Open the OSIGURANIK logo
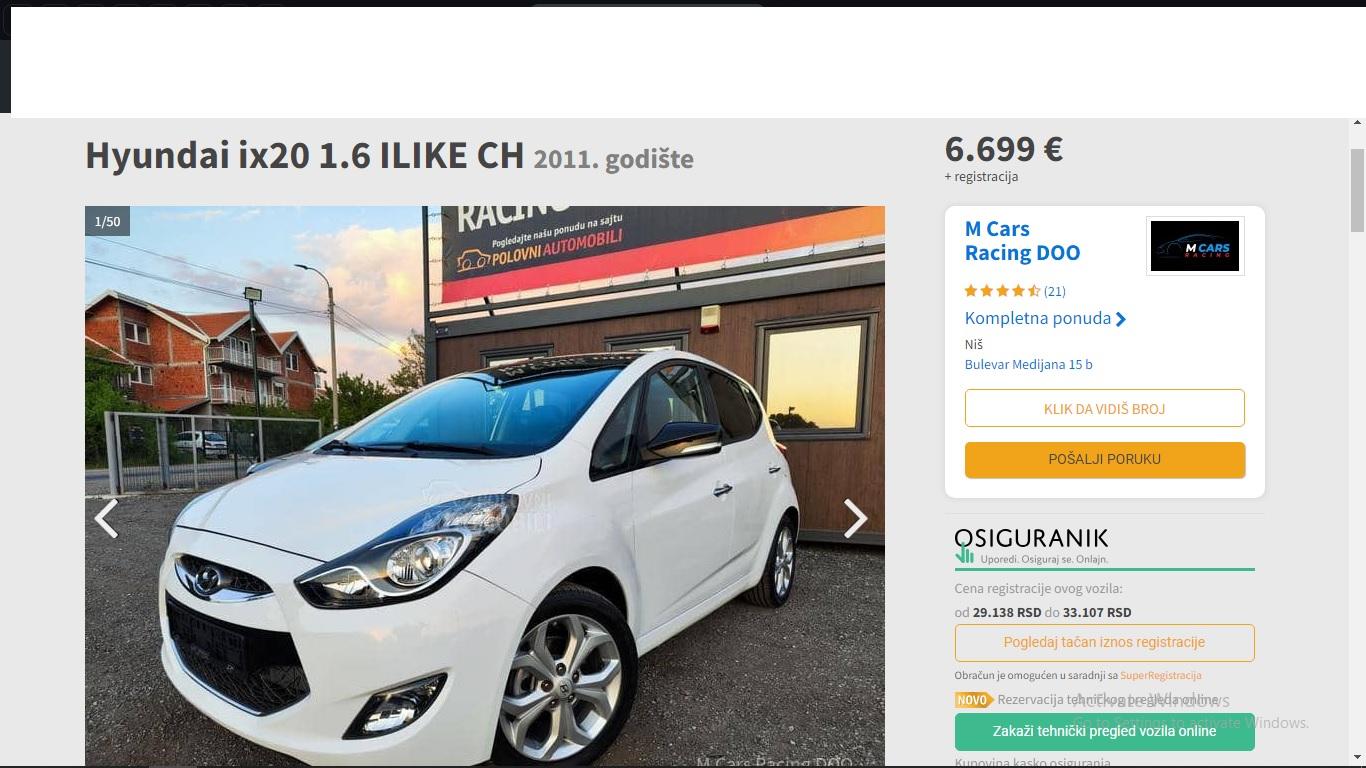Image resolution: width=1366 pixels, height=768 pixels. [1032, 546]
